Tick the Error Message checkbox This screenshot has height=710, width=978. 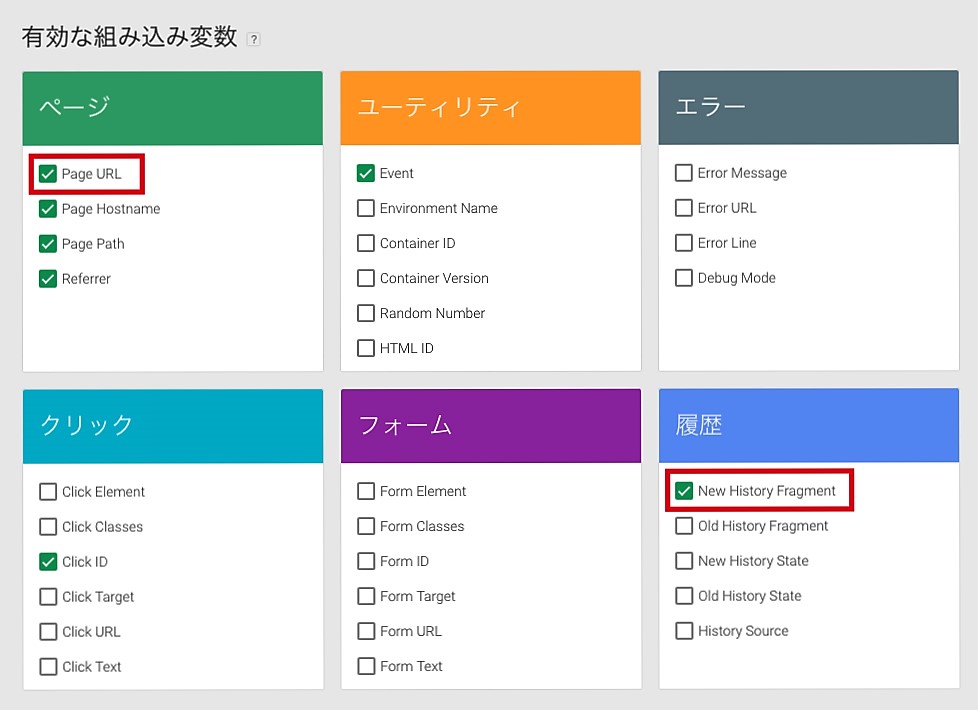[x=684, y=173]
